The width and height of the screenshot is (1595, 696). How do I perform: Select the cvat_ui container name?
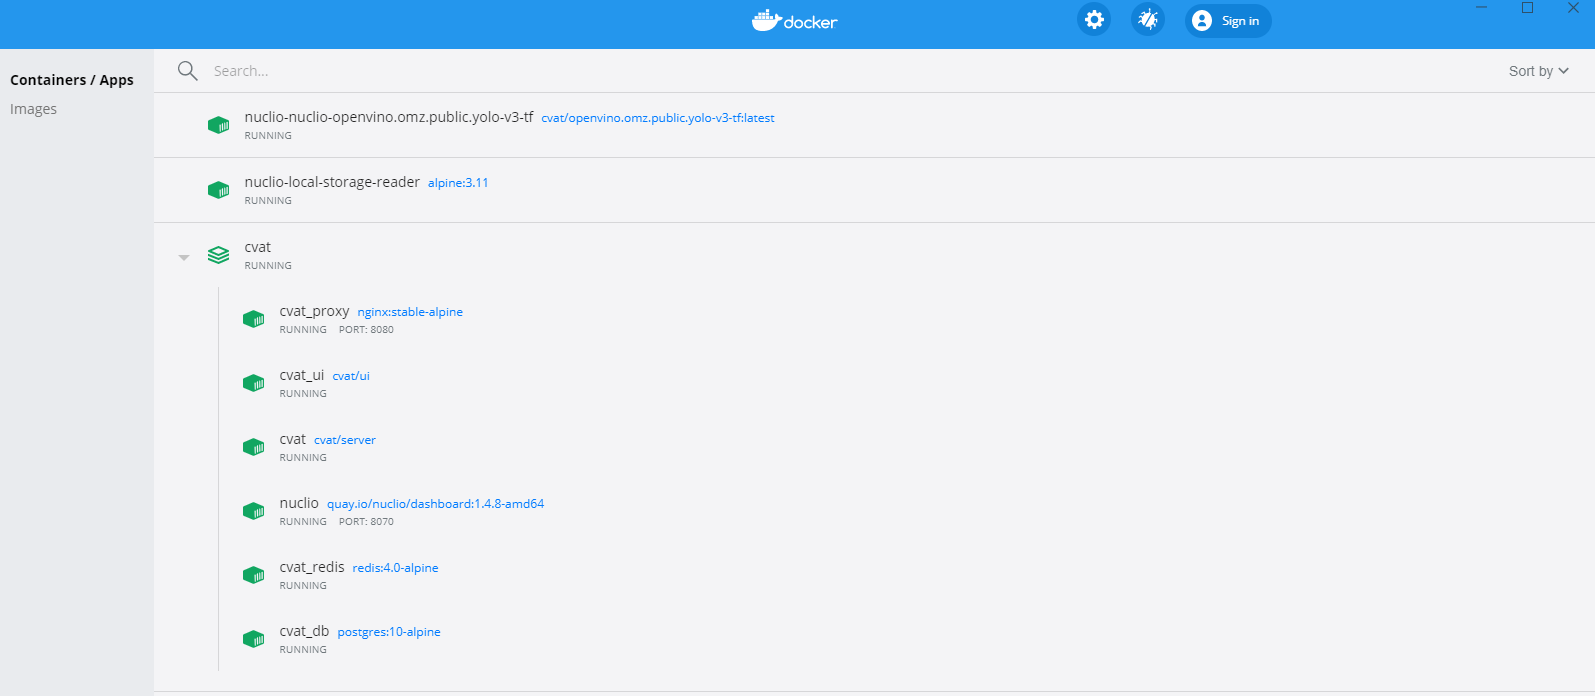[302, 375]
